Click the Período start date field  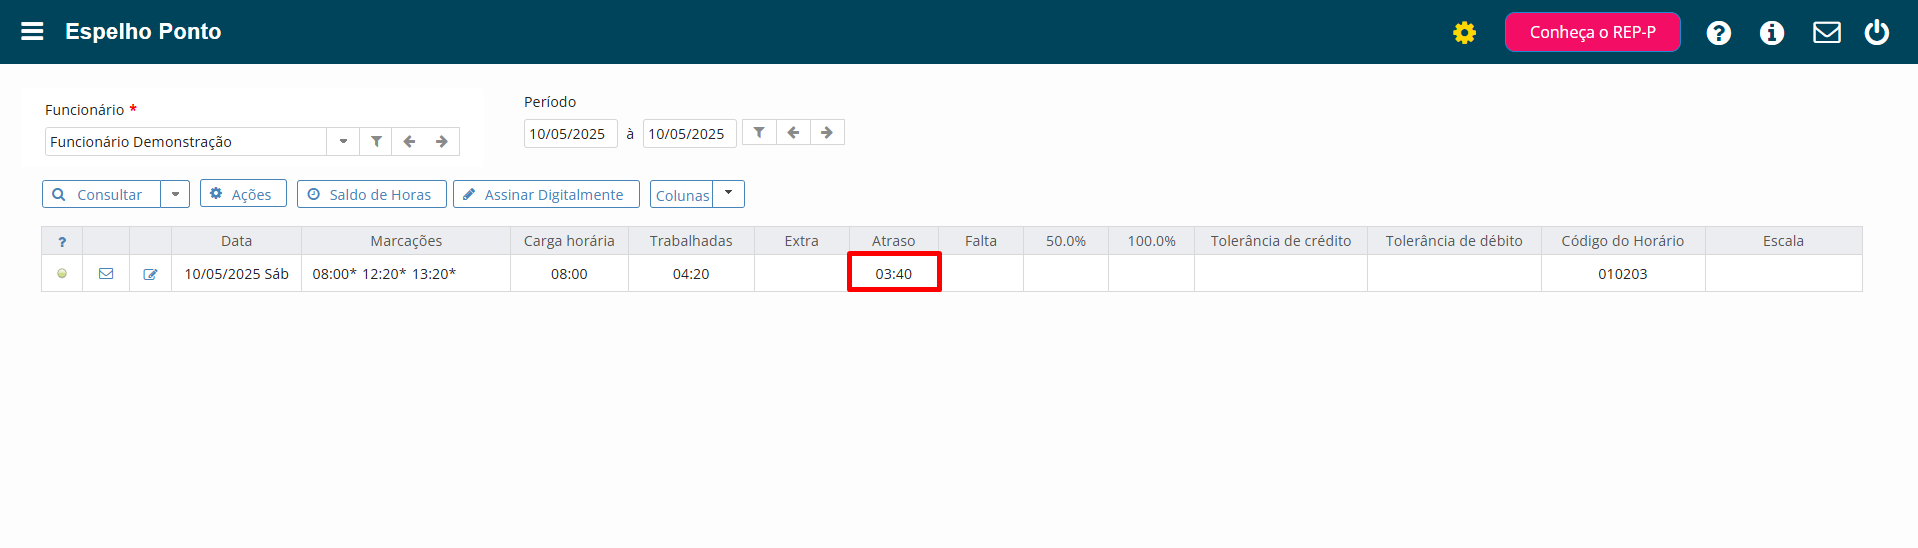pos(570,134)
